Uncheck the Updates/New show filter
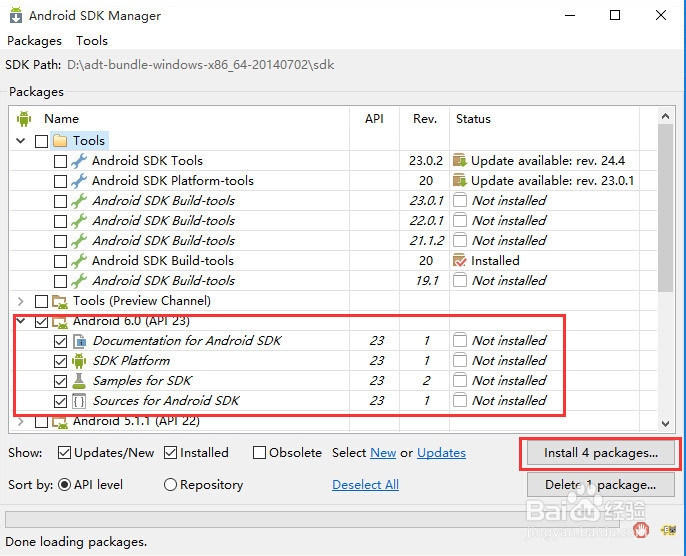 [65, 453]
